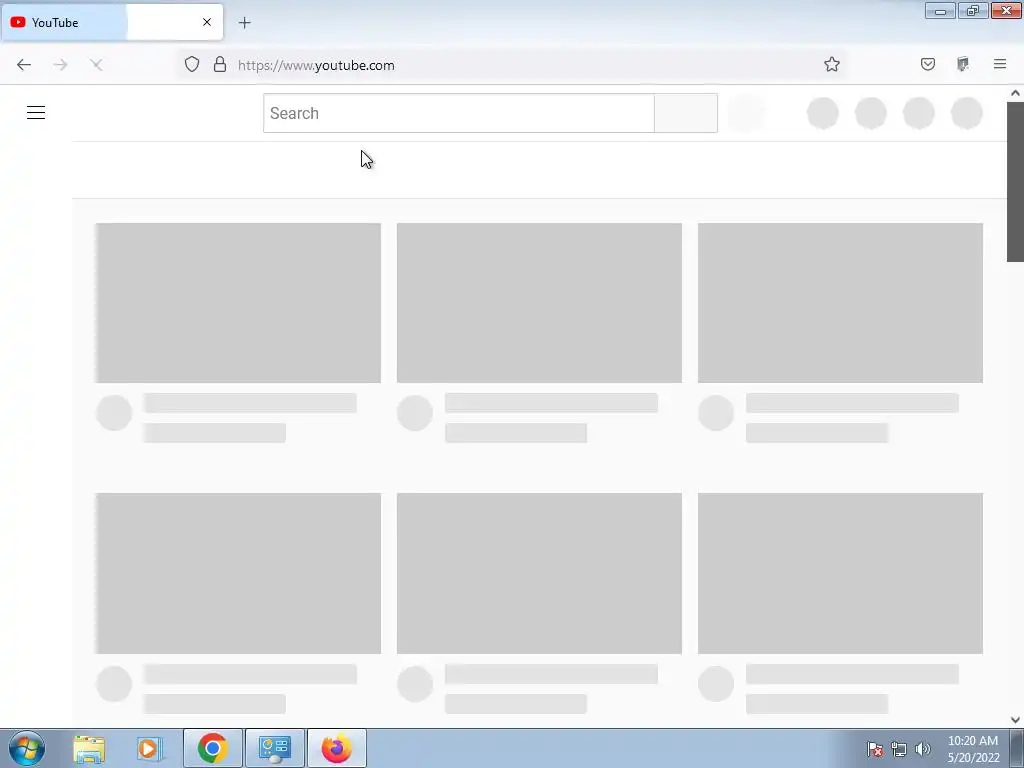Viewport: 1024px width, 768px height.
Task: Switch to Google Chrome in taskbar
Action: pyautogui.click(x=212, y=748)
